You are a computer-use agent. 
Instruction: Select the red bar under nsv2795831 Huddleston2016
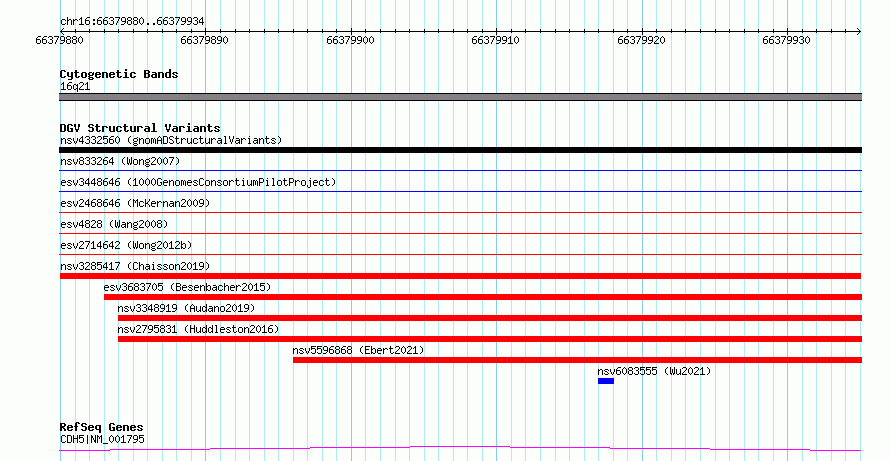(x=490, y=339)
